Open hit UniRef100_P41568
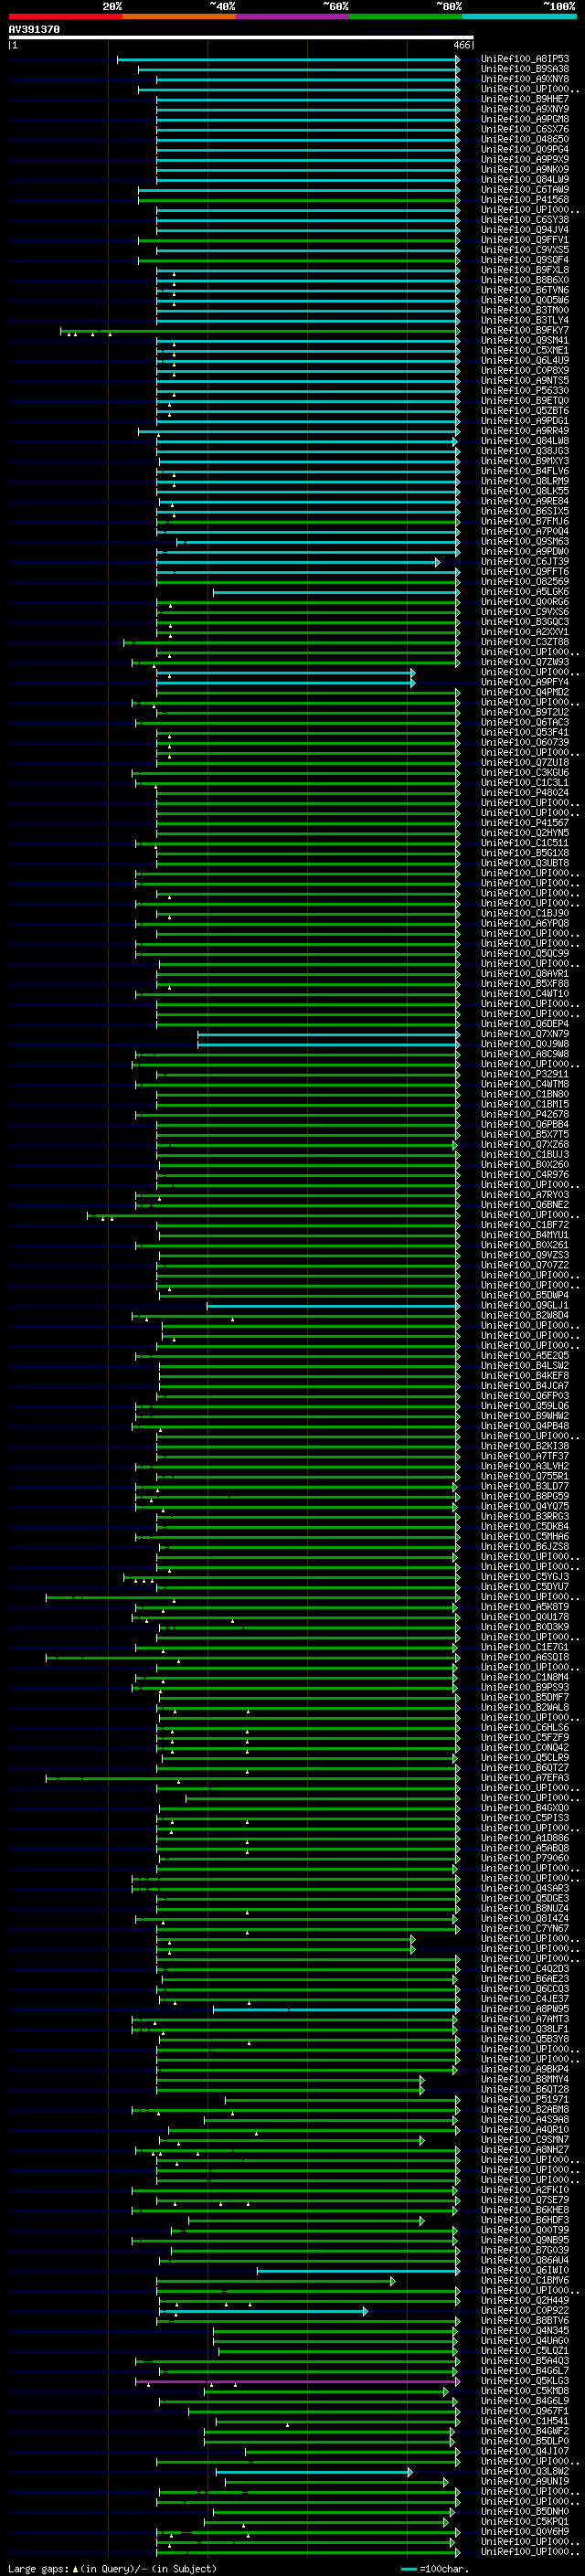 pyautogui.click(x=525, y=199)
